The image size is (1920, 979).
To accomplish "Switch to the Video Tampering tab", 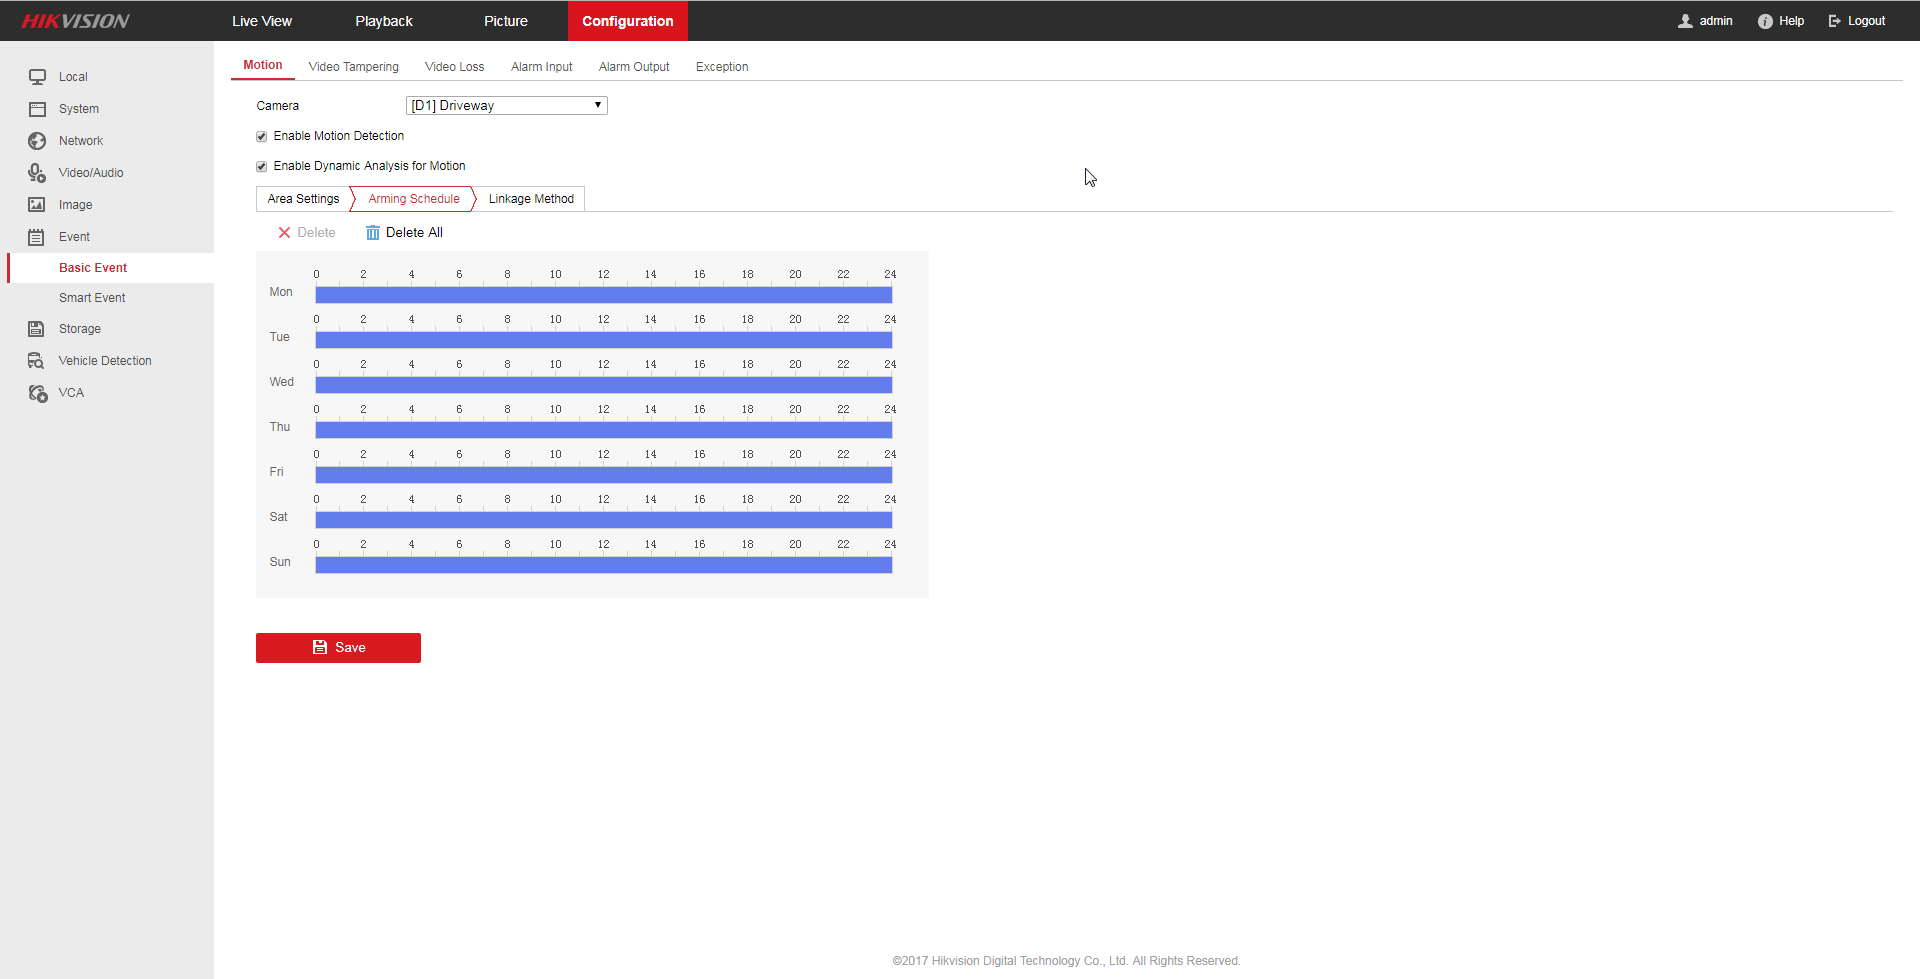I will coord(353,67).
